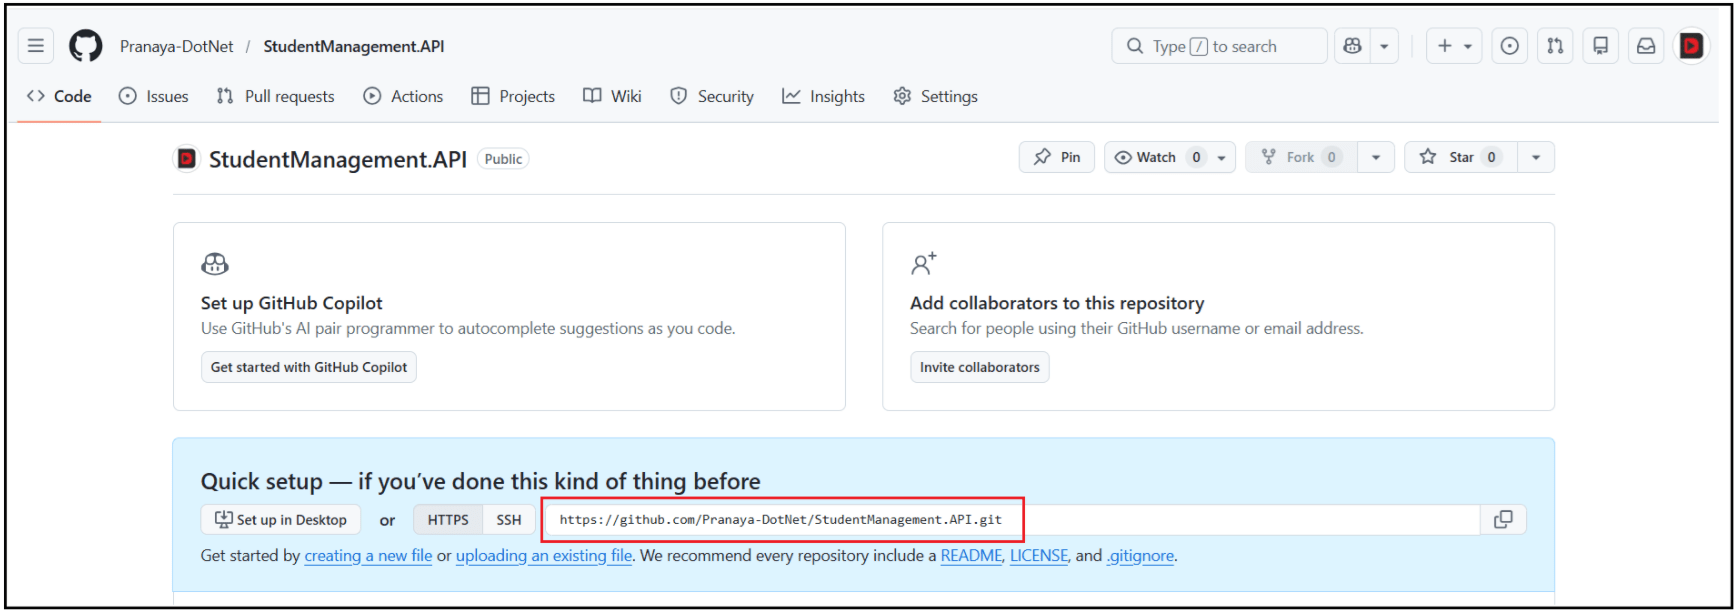Open the .gitignore link

(x=1141, y=556)
